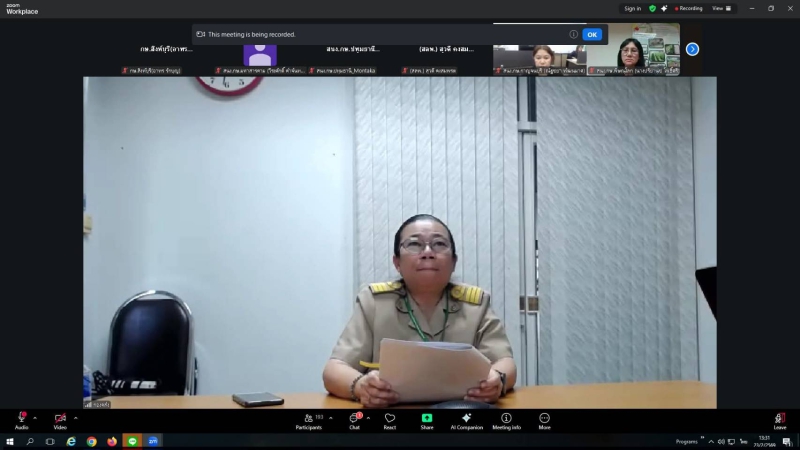Click the green encryption shield icon
The image size is (800, 450).
652,8
